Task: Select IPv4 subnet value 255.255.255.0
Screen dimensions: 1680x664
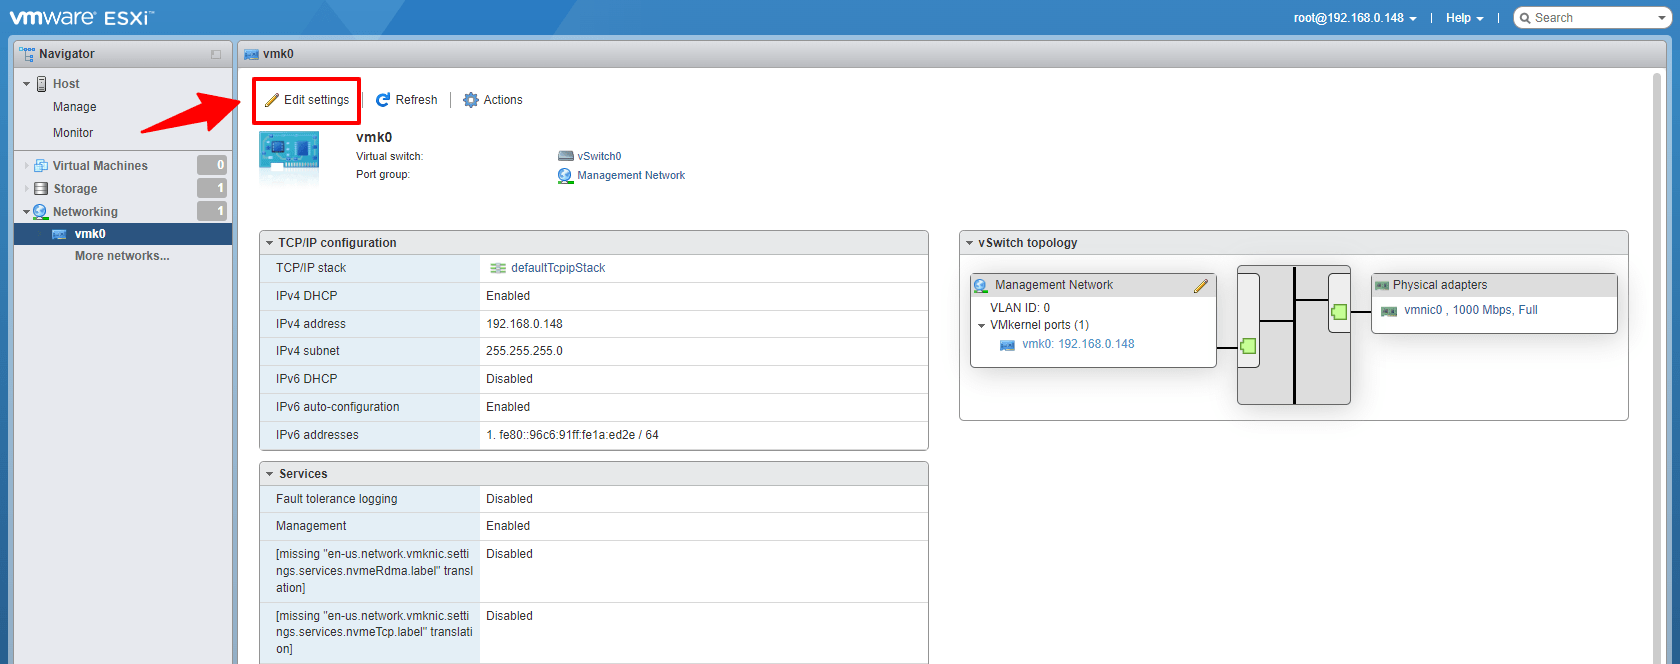Action: (x=524, y=351)
